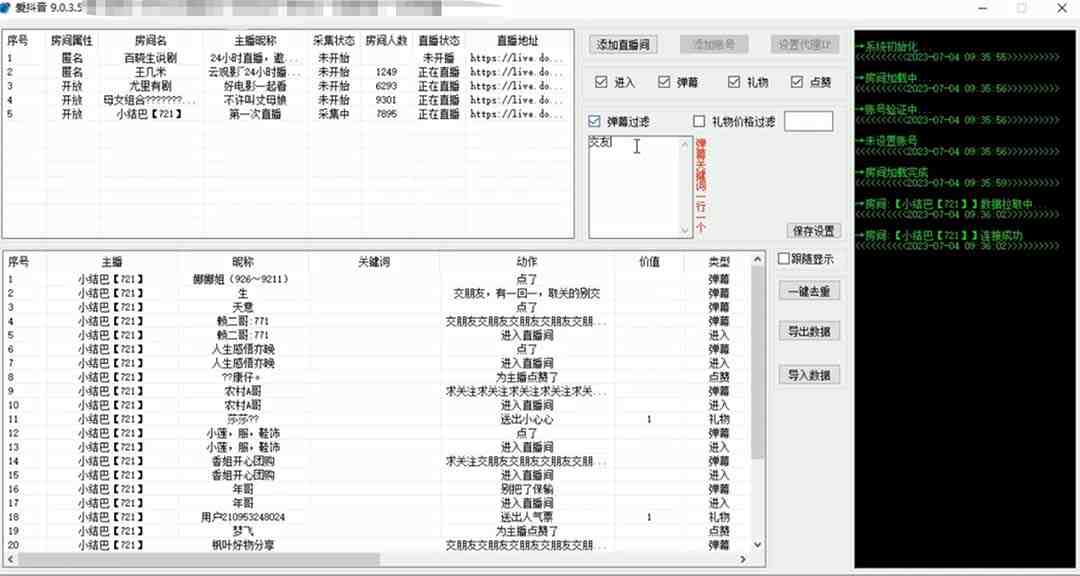The height and width of the screenshot is (576, 1080).
Task: Click 一键去重 to deduplicate records
Action: click(x=810, y=290)
